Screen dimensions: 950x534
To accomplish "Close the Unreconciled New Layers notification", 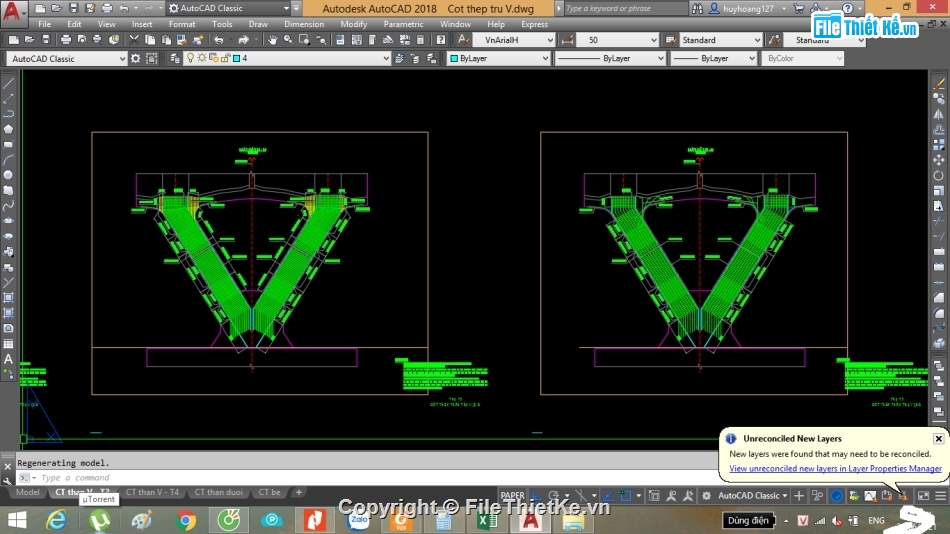I will [938, 438].
